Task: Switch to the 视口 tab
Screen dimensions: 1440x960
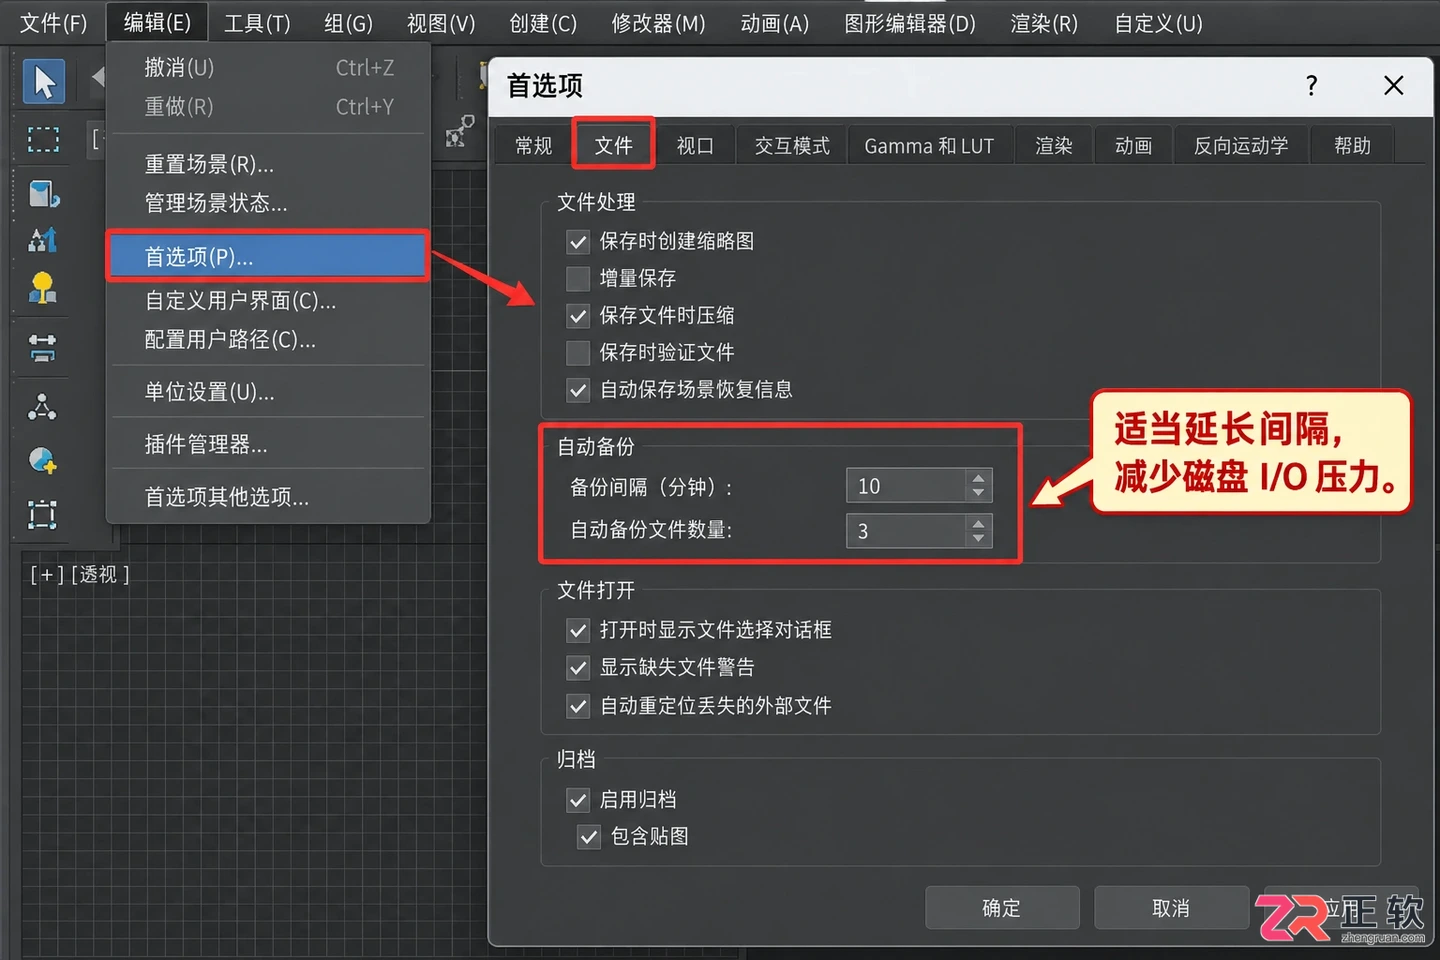Action: tap(695, 146)
